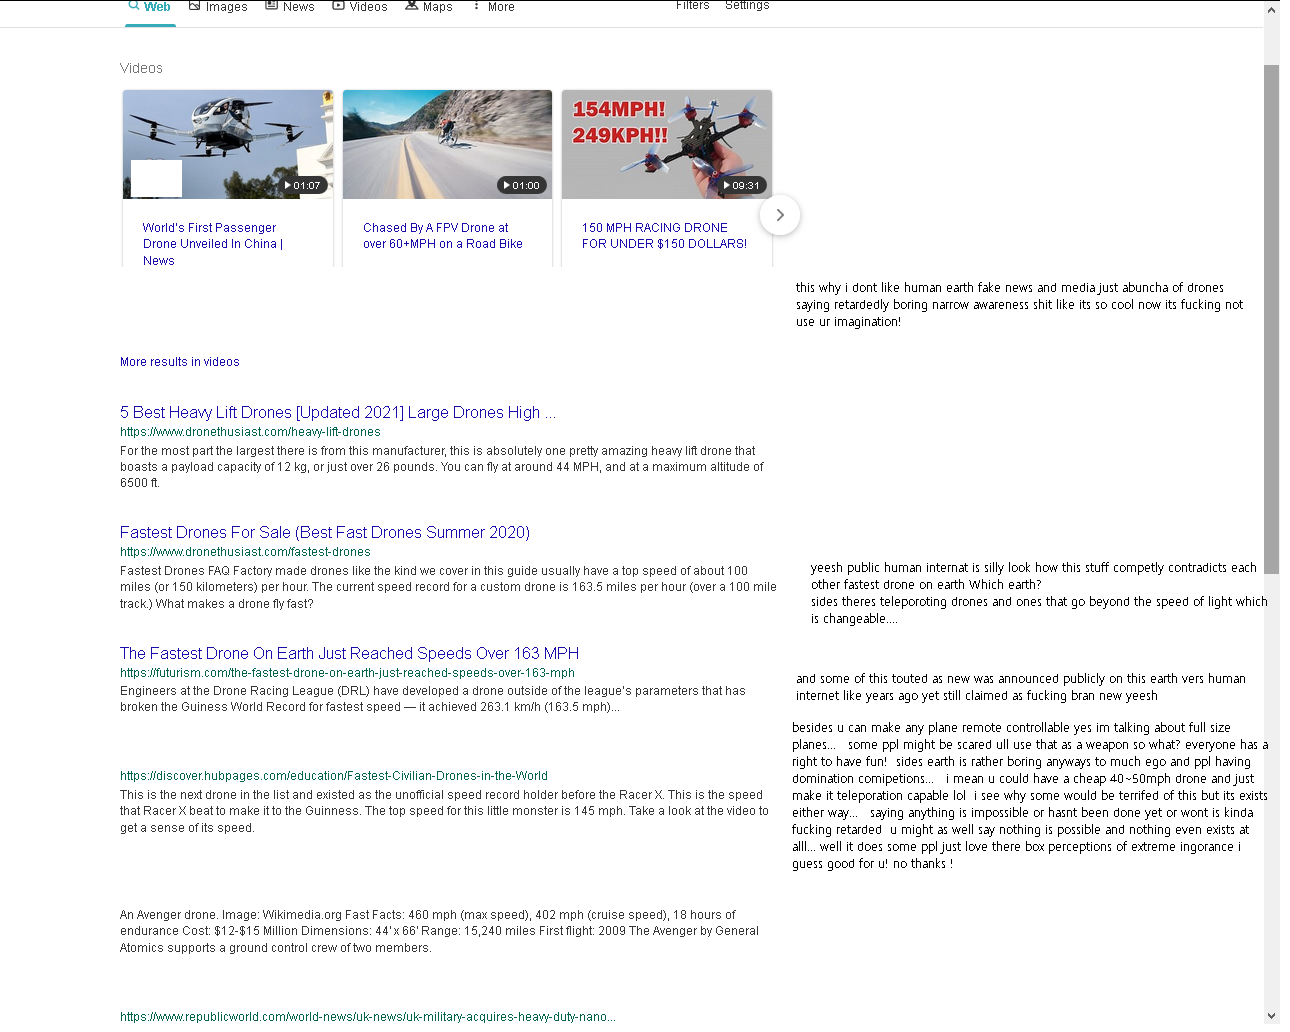Click the next arrow in video carousel
This screenshot has width=1290, height=1032.
pos(780,215)
